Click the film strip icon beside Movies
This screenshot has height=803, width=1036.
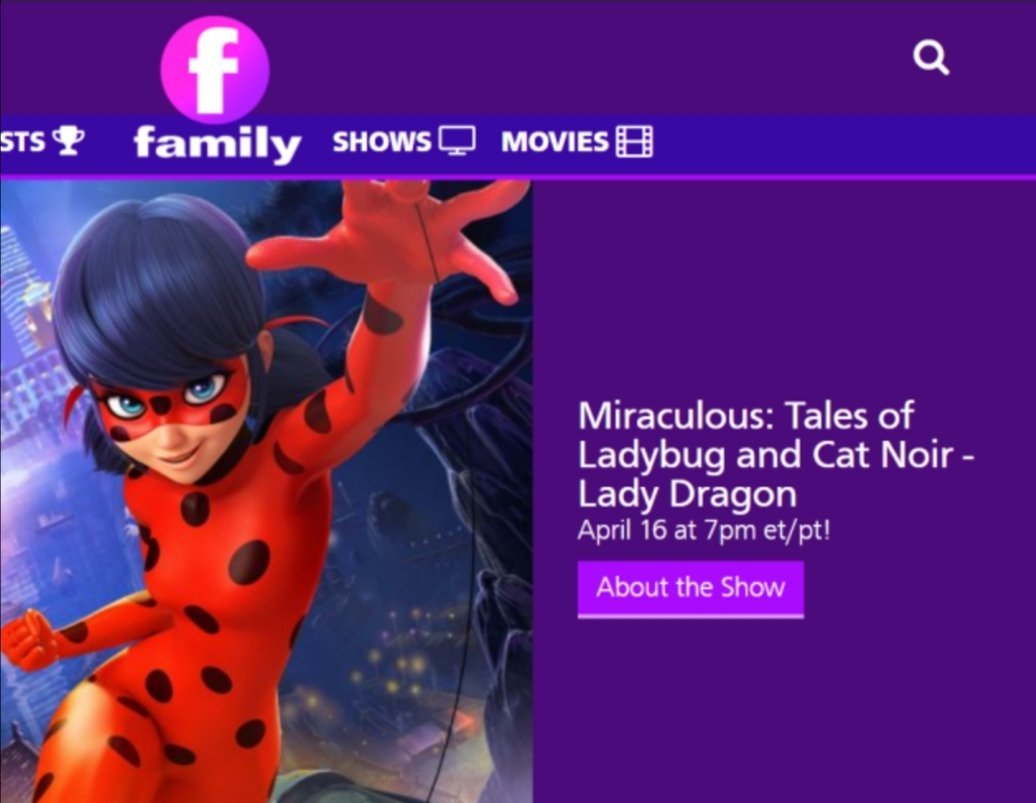pyautogui.click(x=634, y=141)
